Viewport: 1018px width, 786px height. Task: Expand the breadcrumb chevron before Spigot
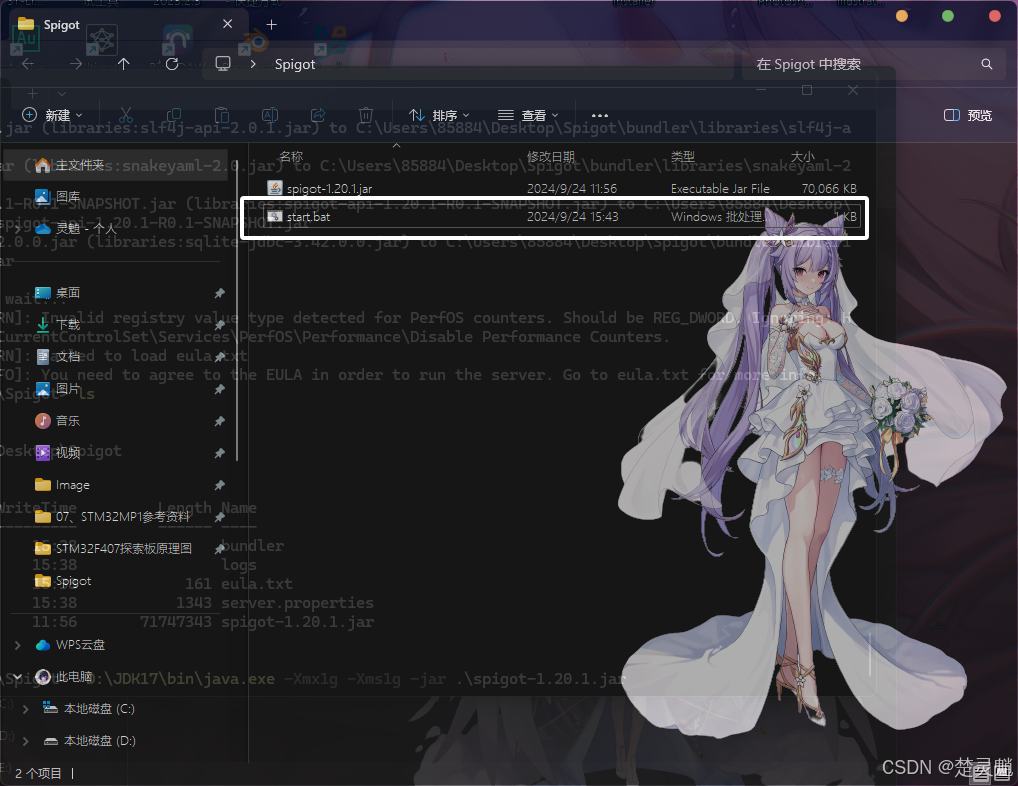tap(253, 64)
